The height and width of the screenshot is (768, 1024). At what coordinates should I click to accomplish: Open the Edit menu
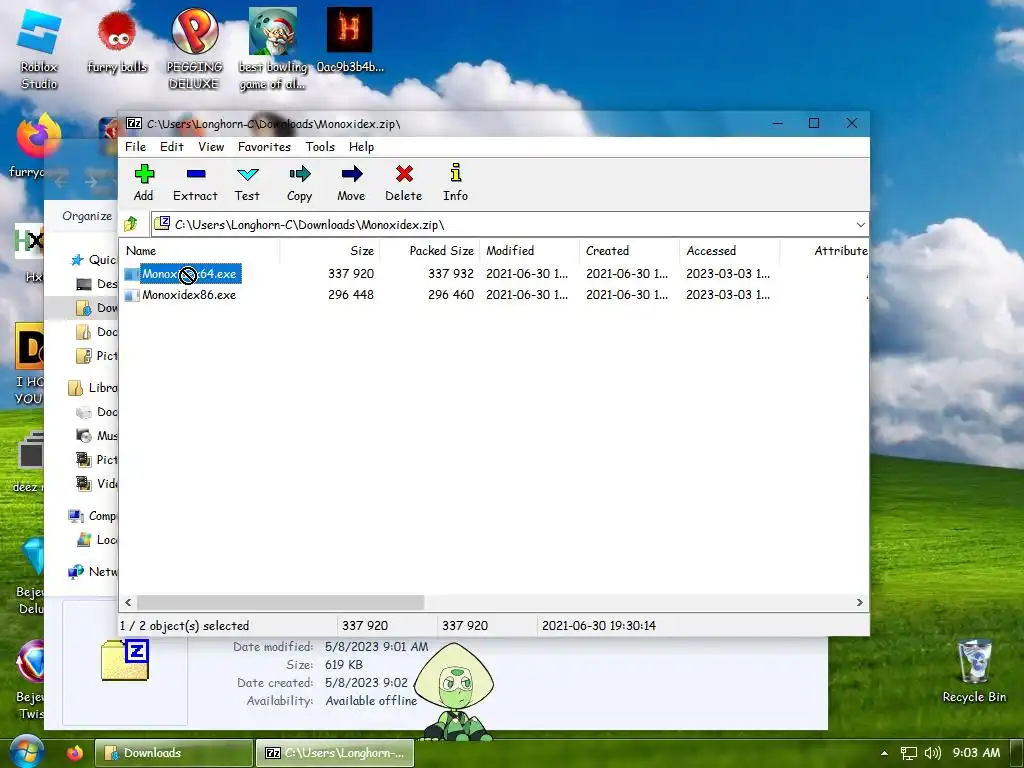coord(172,147)
